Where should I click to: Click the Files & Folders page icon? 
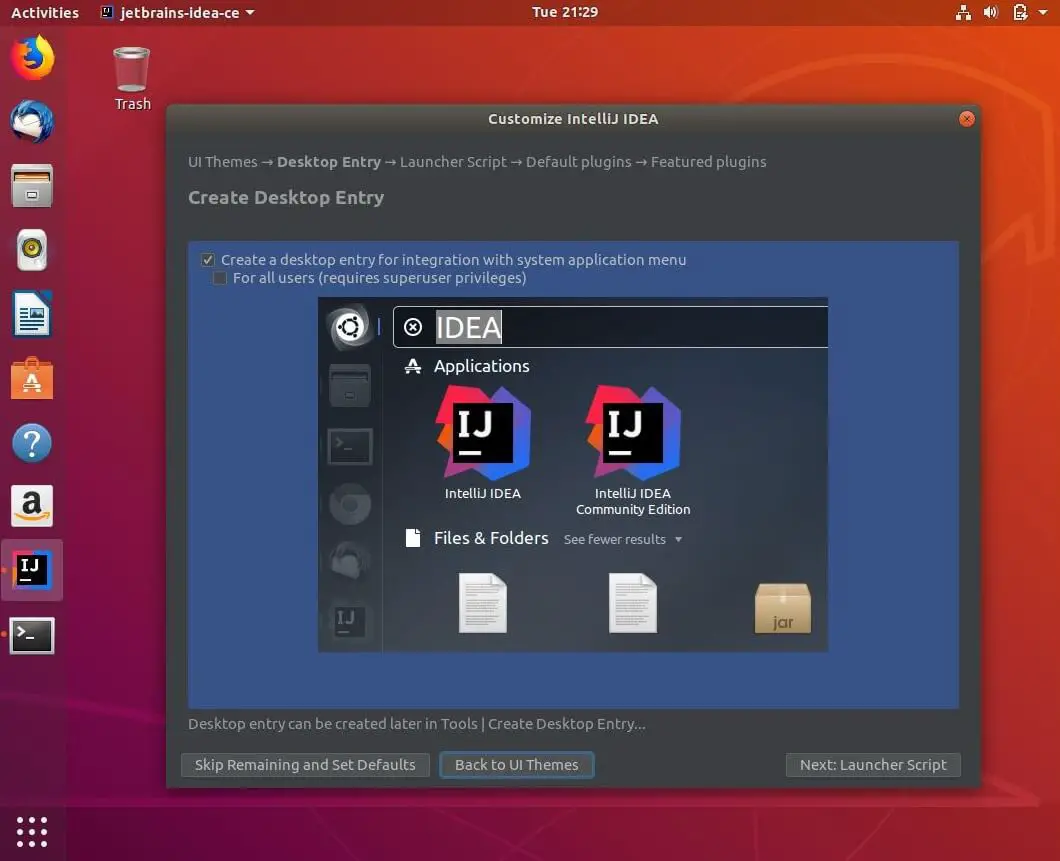point(412,538)
